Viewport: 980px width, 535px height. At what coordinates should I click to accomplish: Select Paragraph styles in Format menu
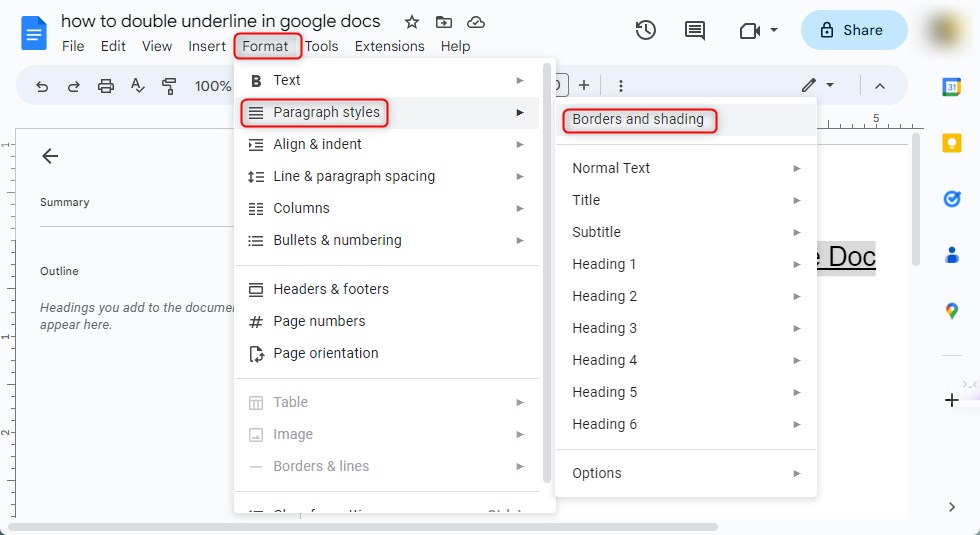click(x=387, y=112)
